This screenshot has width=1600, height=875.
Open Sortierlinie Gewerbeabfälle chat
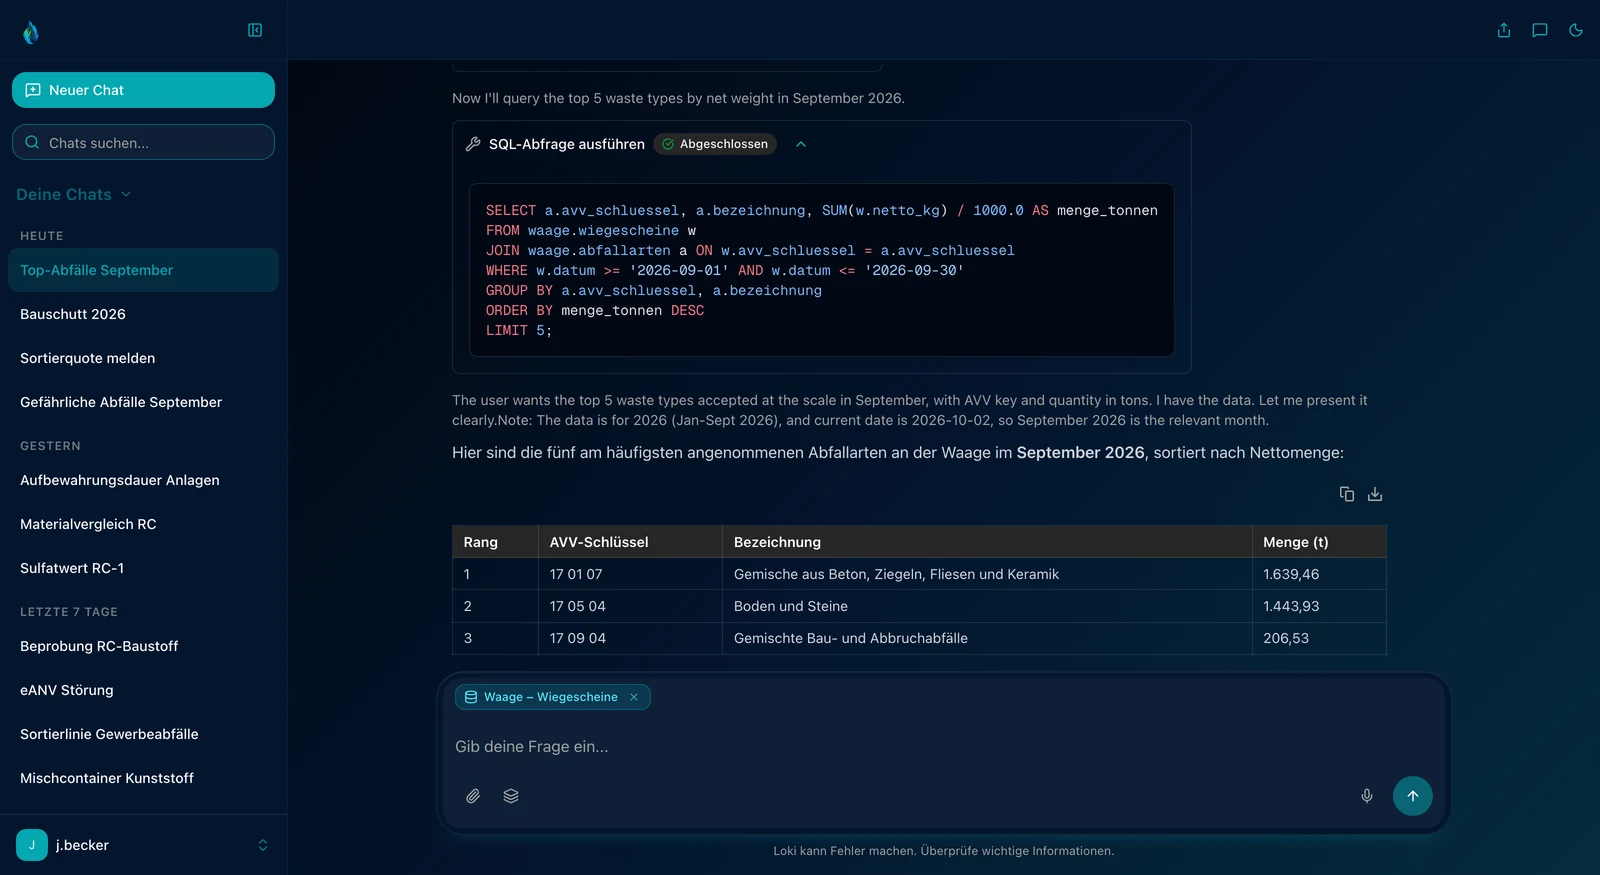(143, 734)
